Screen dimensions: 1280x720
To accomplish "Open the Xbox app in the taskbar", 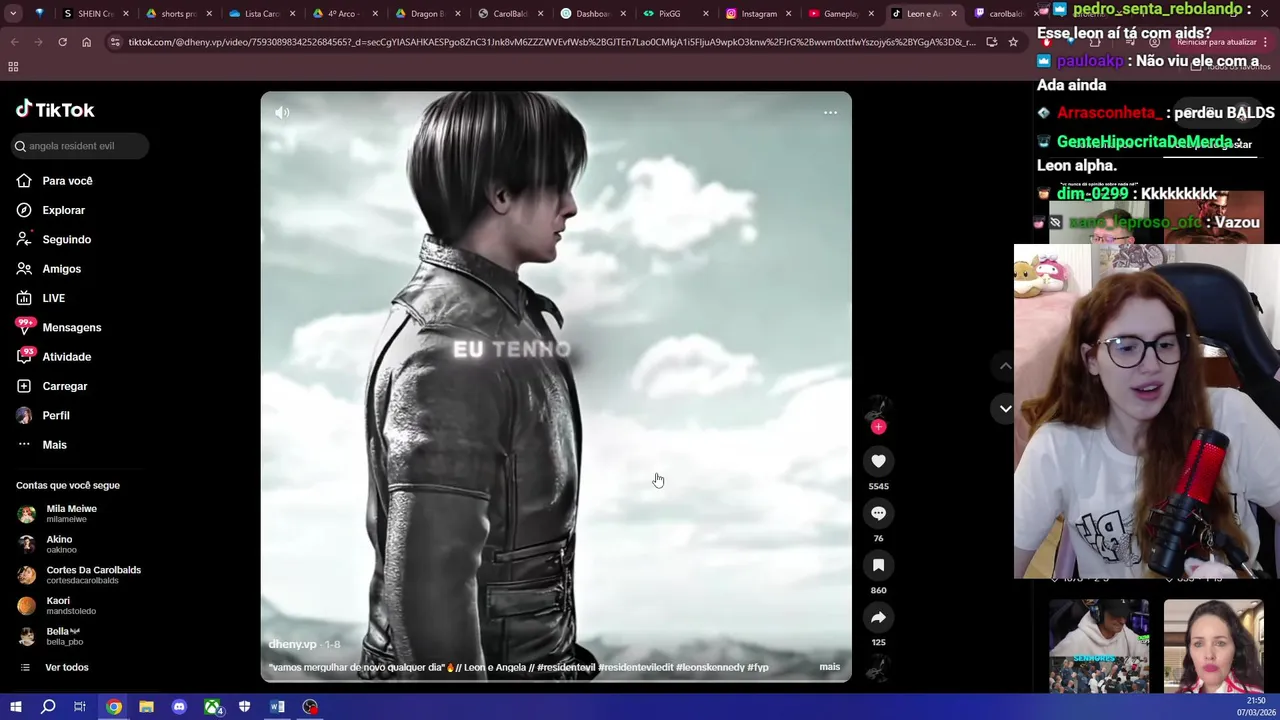I will [x=212, y=707].
